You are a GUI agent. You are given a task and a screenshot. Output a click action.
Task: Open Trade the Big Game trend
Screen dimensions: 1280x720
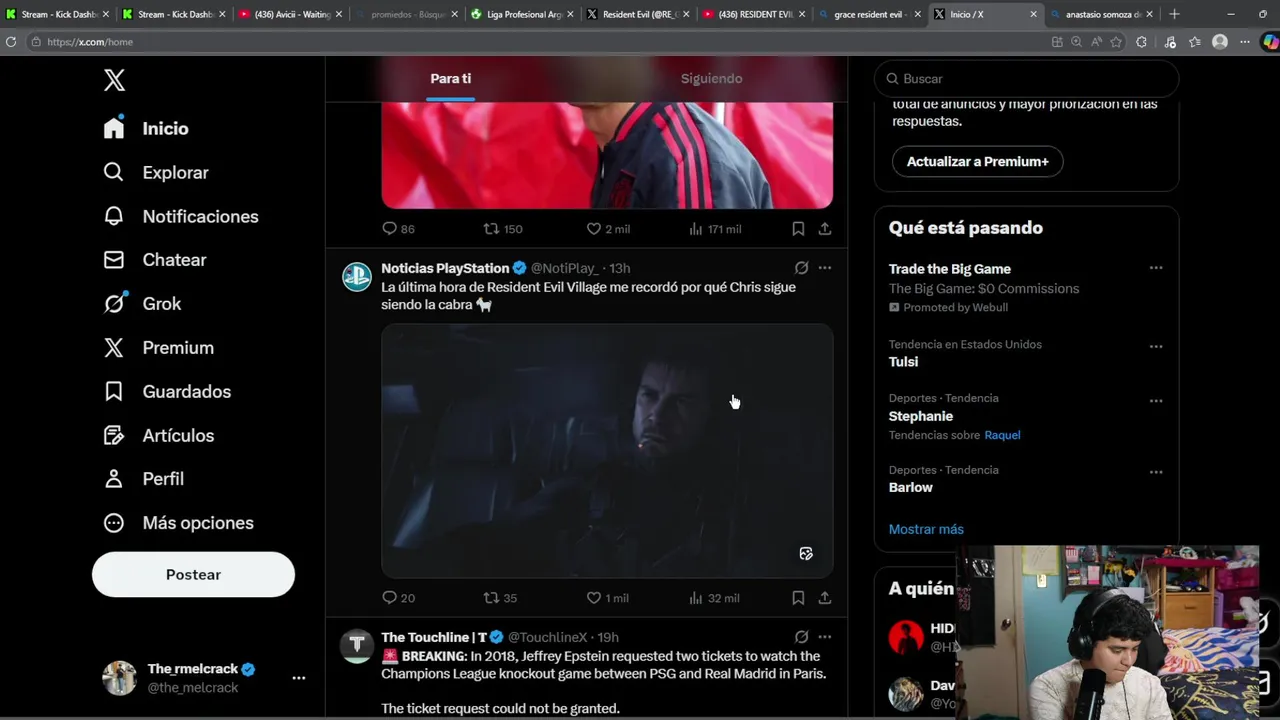[950, 269]
